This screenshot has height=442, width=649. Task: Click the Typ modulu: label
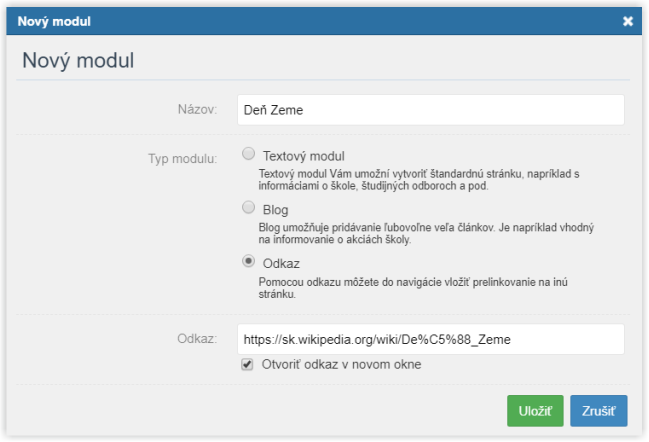(x=183, y=159)
